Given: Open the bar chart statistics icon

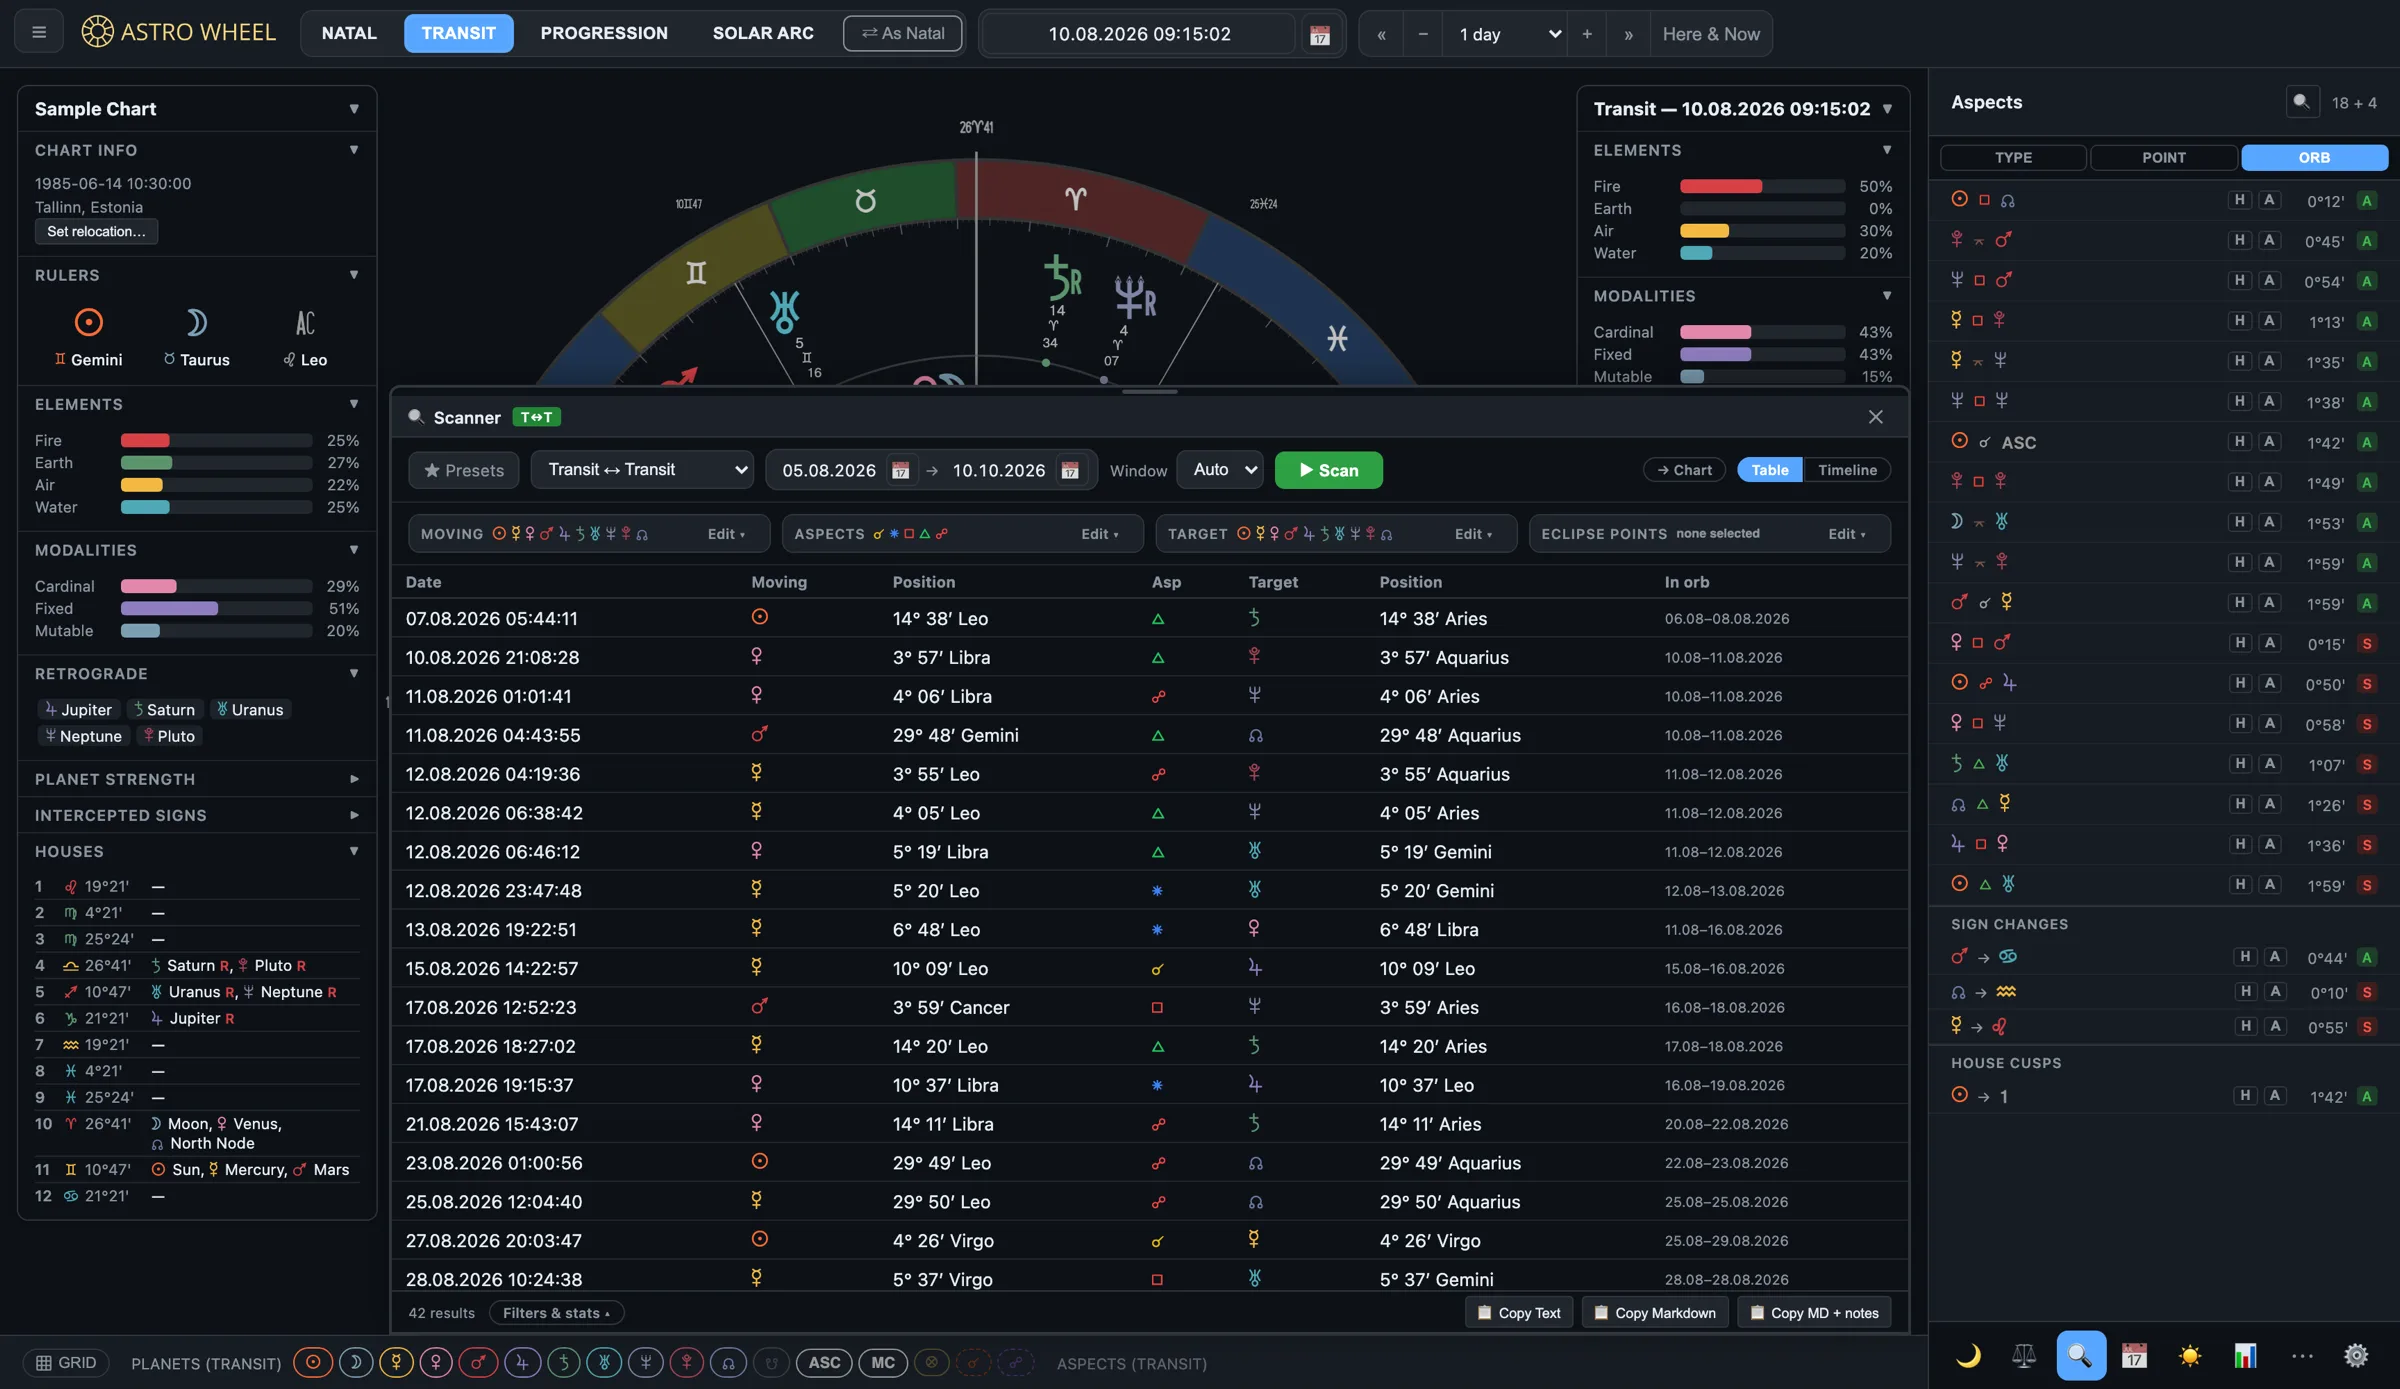Looking at the screenshot, I should pos(2246,1355).
